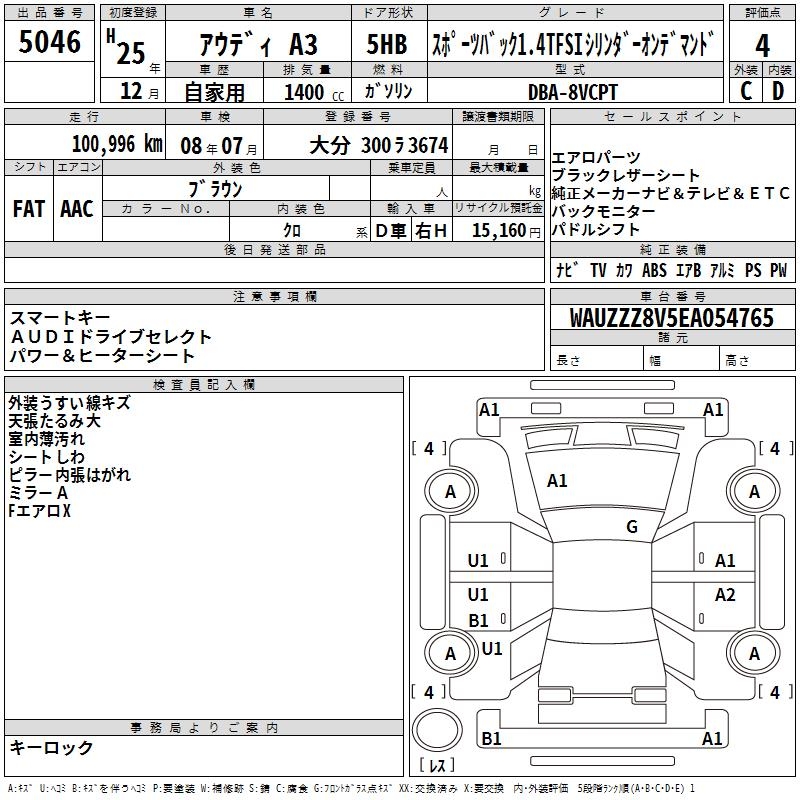This screenshot has width=800, height=800.
Task: Click sales point ブラックレザーシート
Action: tap(626, 175)
